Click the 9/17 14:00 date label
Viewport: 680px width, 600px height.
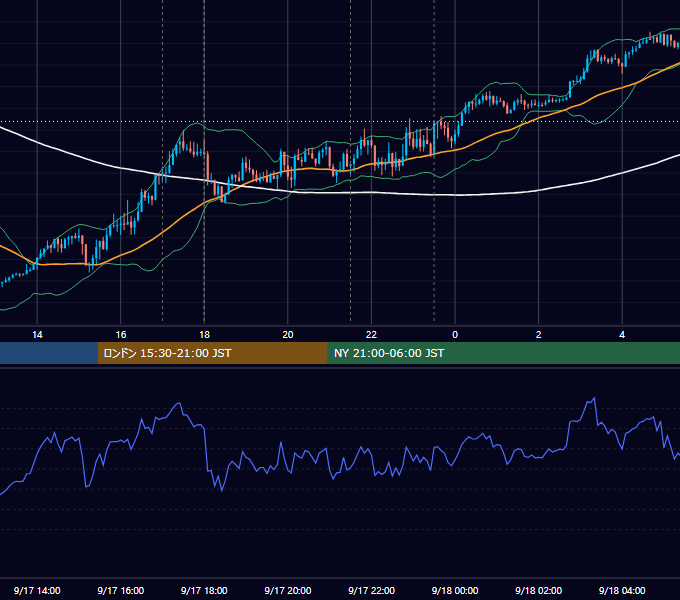(37, 590)
